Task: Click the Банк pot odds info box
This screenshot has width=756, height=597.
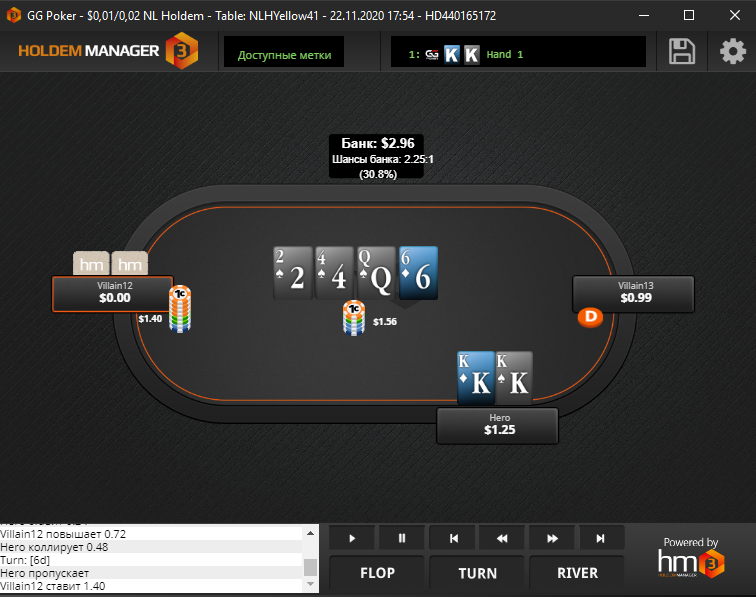Action: [x=377, y=157]
